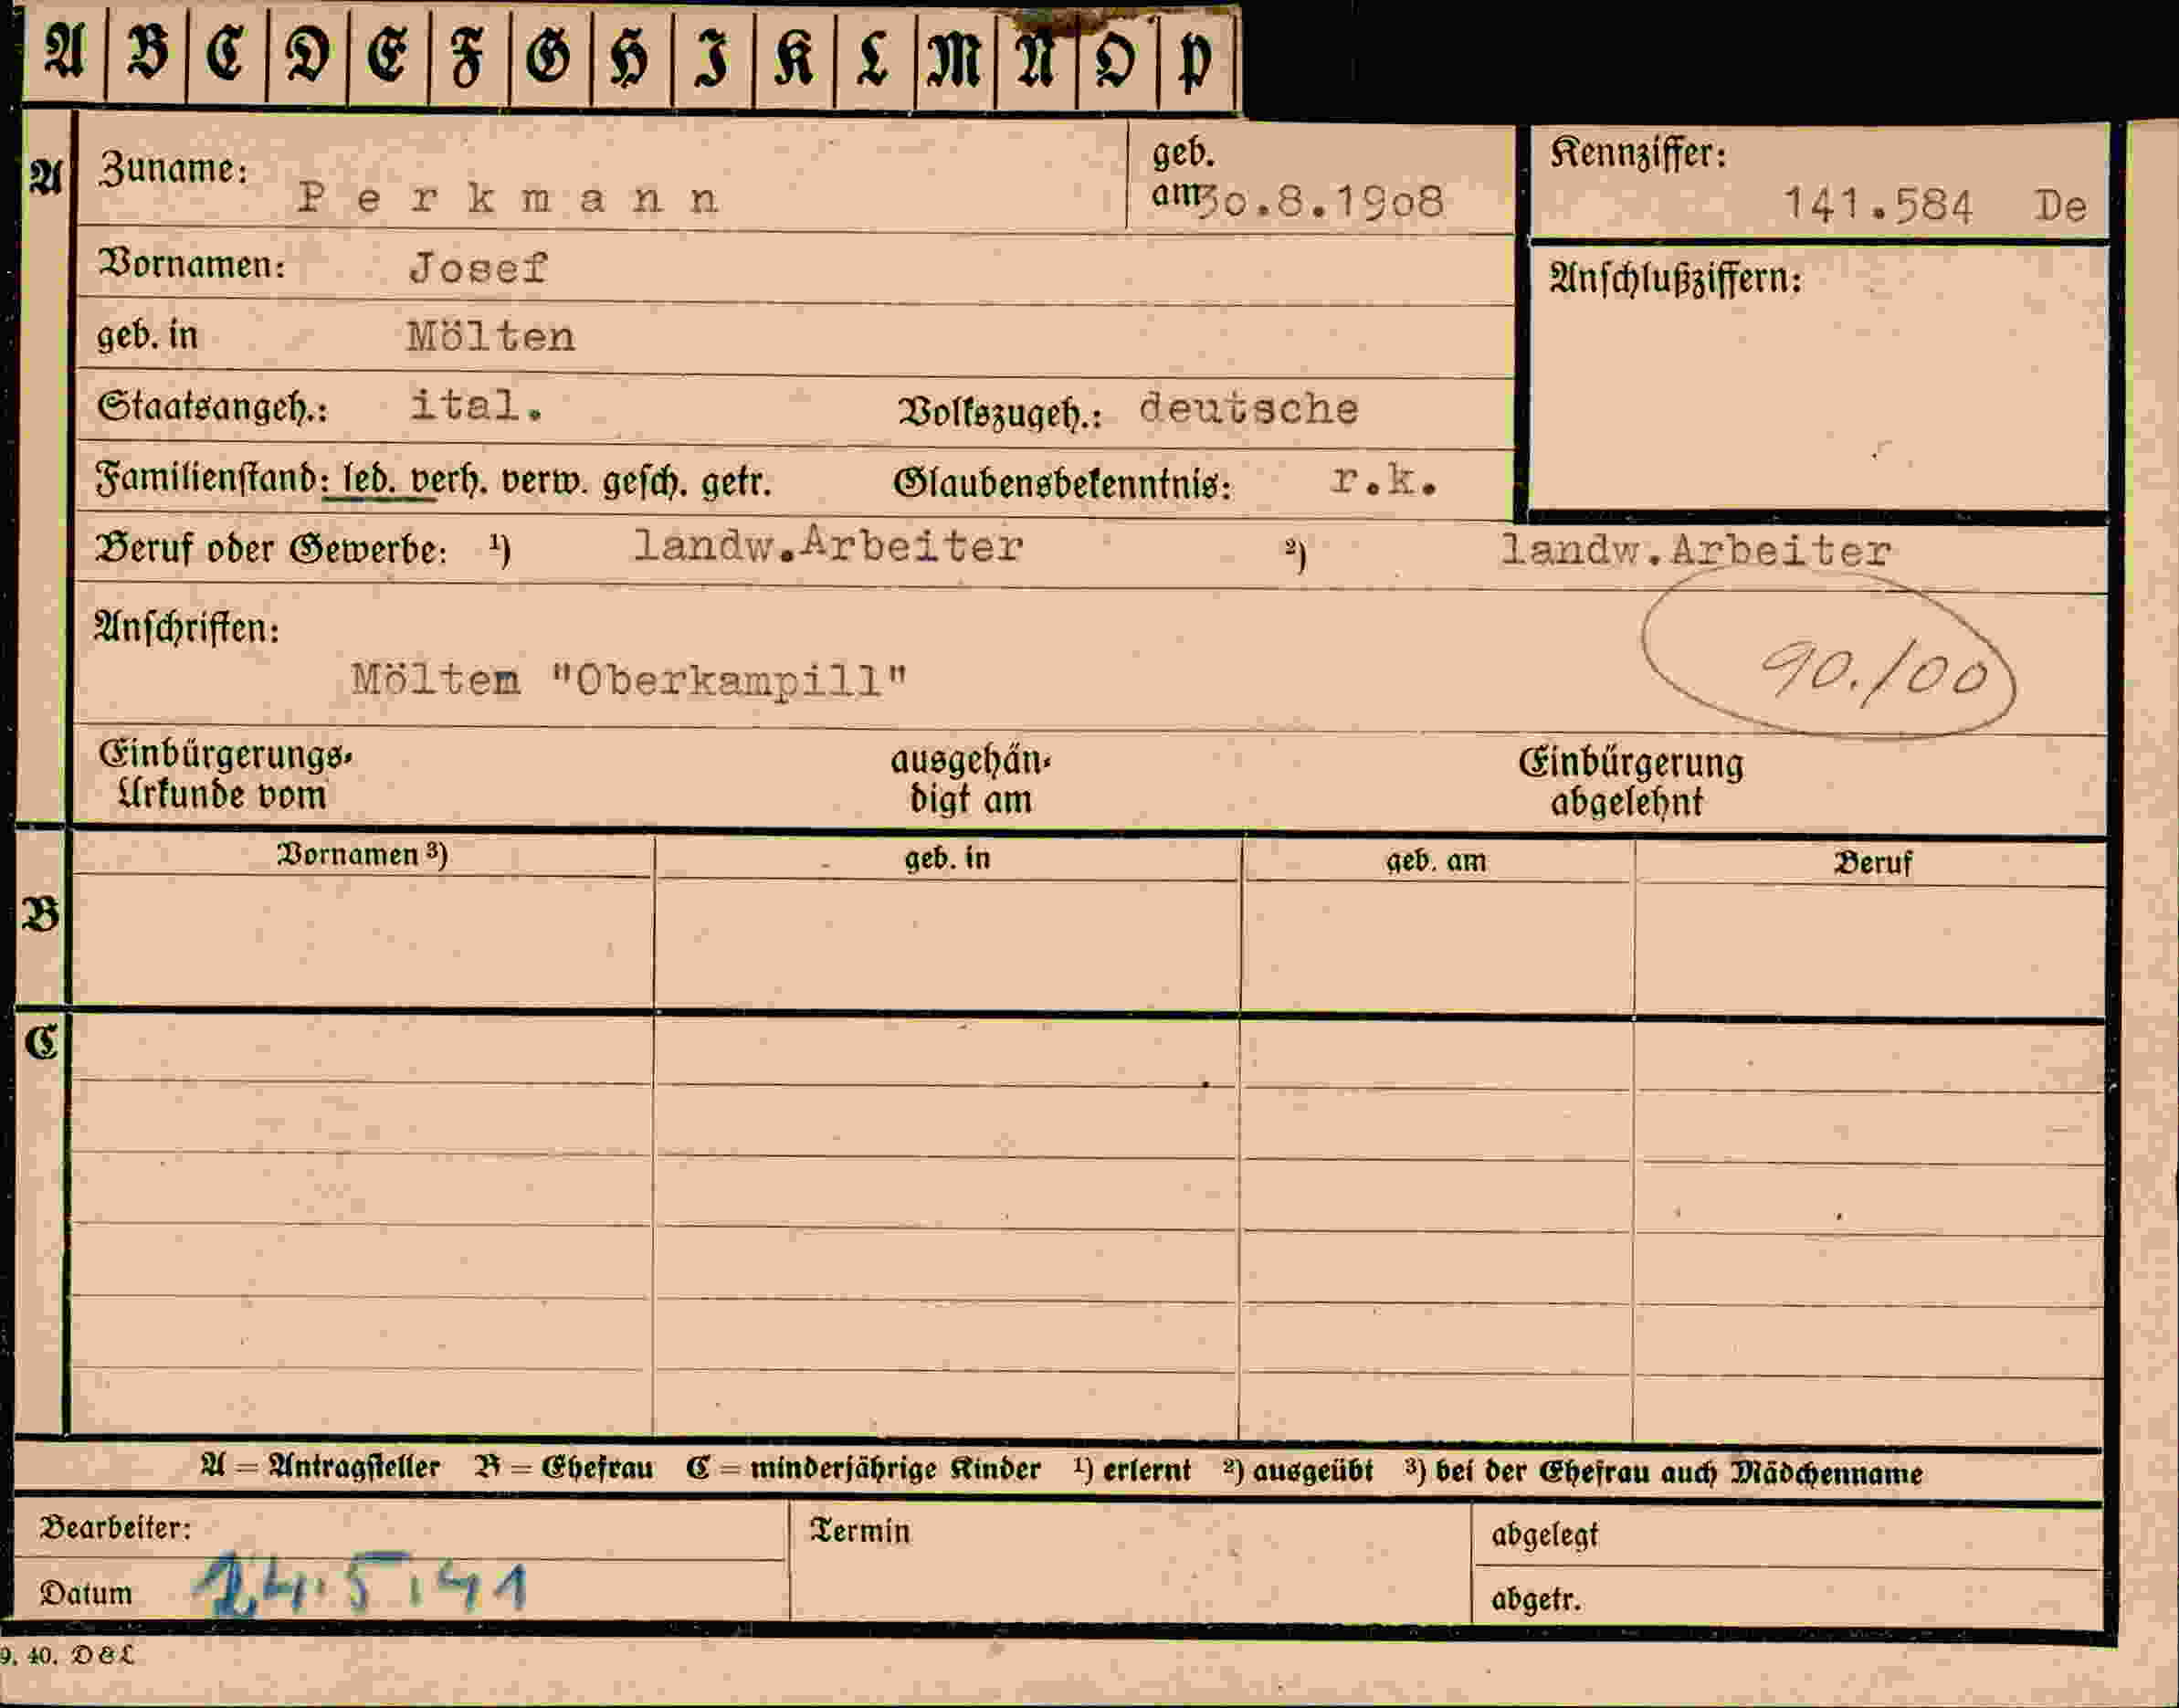Click the "Beruf" column header
The height and width of the screenshot is (1708, 2179).
pos(1872,863)
